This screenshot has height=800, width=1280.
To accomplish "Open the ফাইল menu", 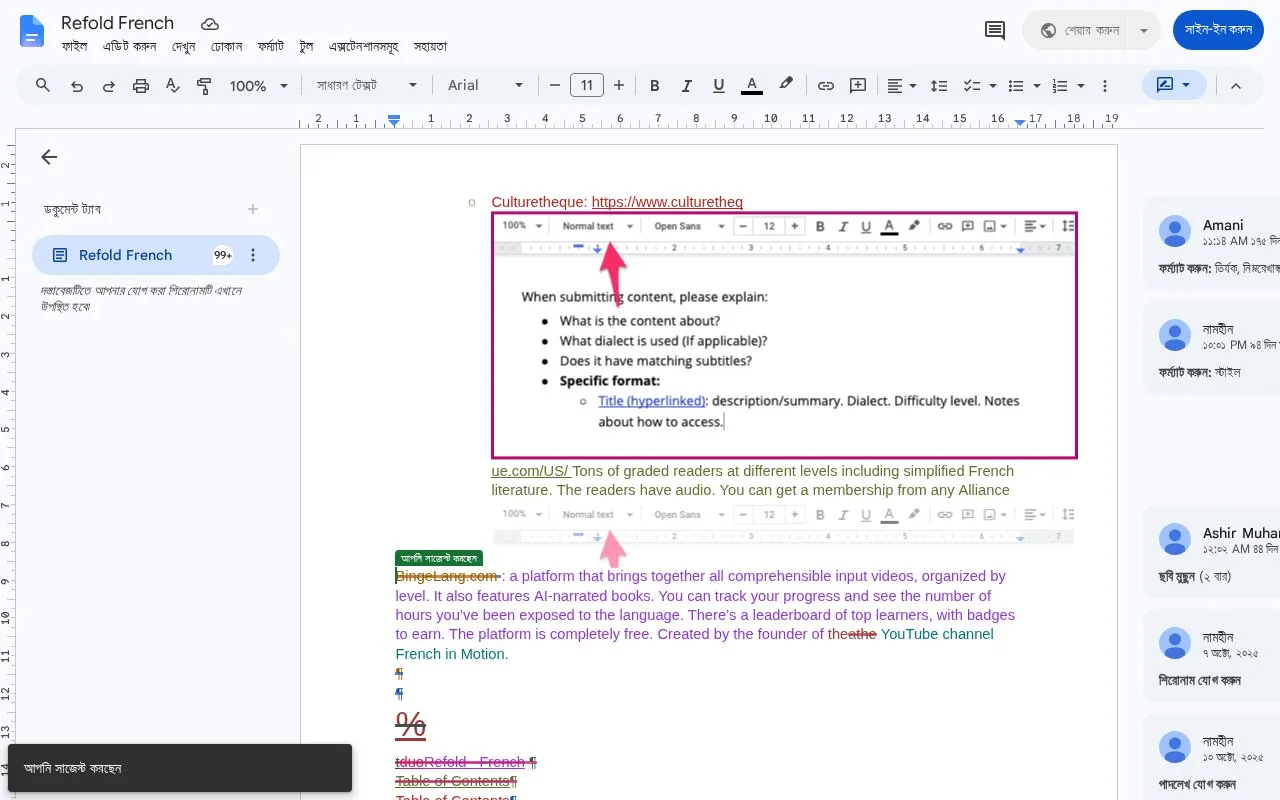I will [x=74, y=46].
